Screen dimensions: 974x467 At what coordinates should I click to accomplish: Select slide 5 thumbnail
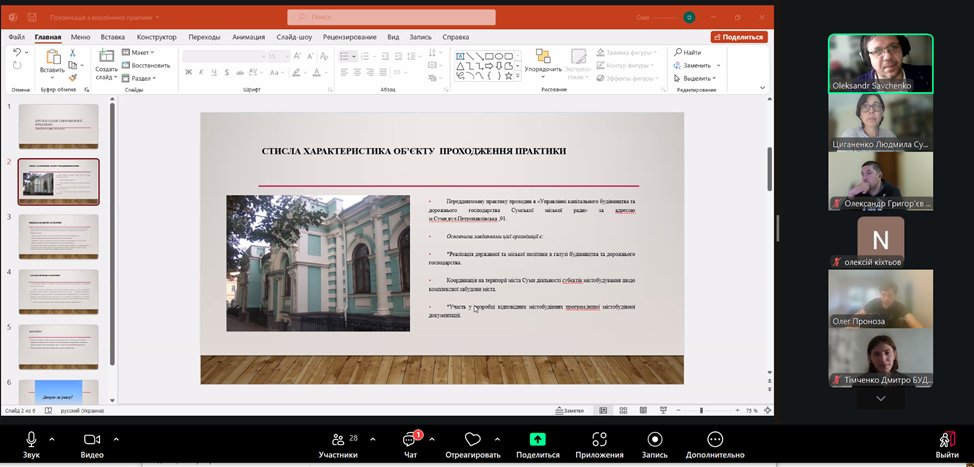tap(58, 347)
